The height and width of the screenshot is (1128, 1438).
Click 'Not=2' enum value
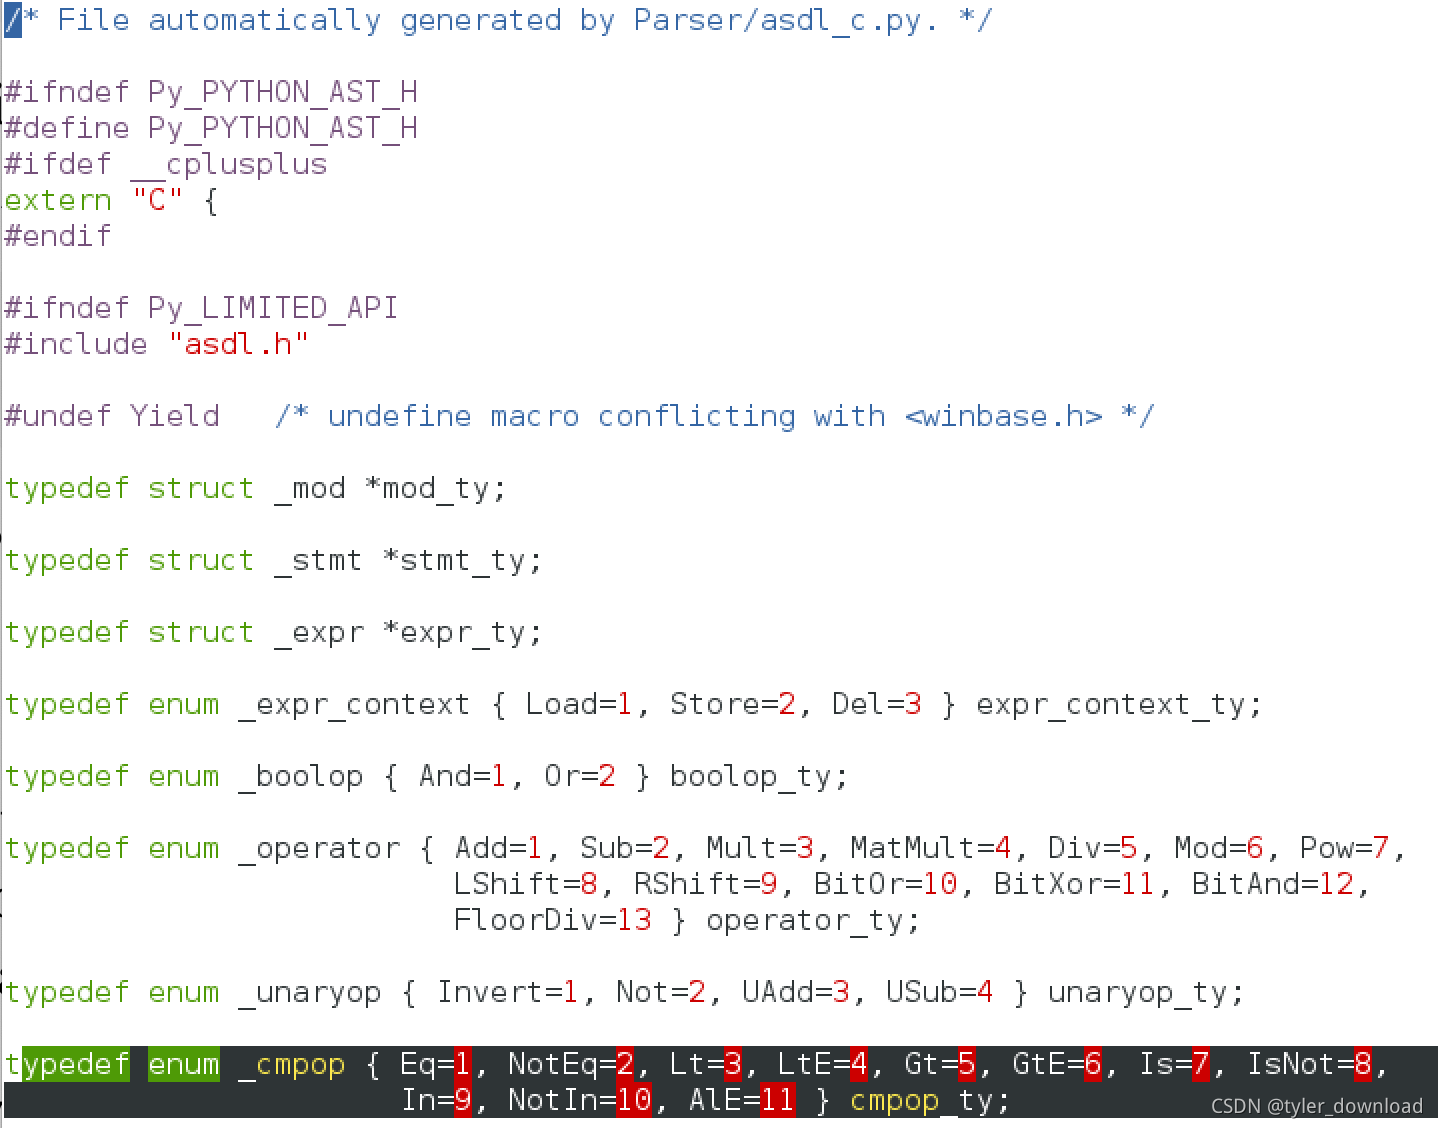click(x=660, y=993)
